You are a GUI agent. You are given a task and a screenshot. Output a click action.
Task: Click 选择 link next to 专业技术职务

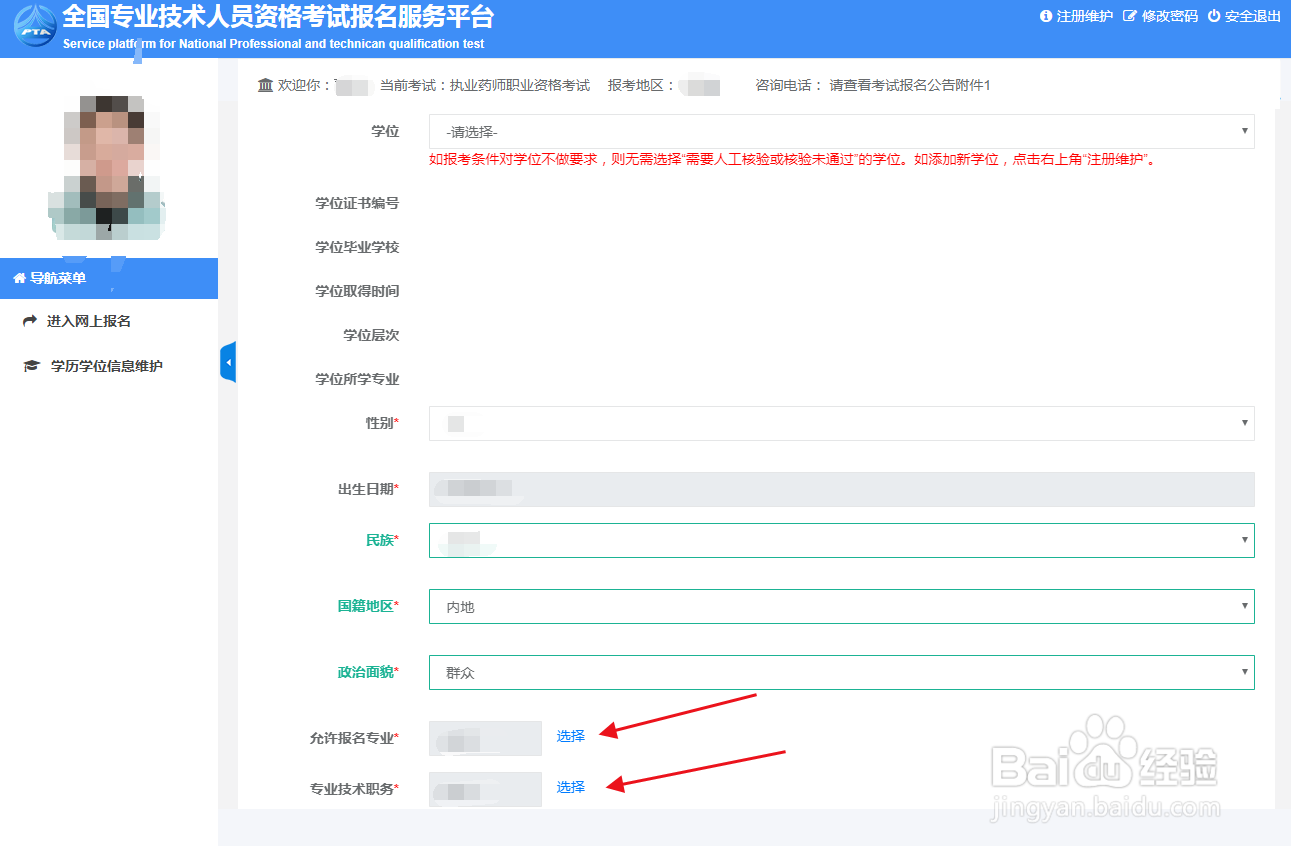point(569,787)
